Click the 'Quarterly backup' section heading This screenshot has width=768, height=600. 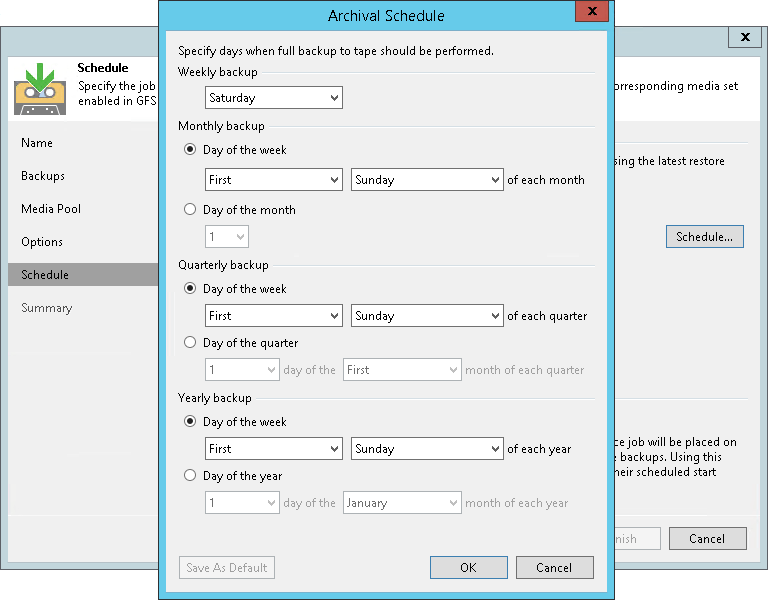pyautogui.click(x=223, y=265)
